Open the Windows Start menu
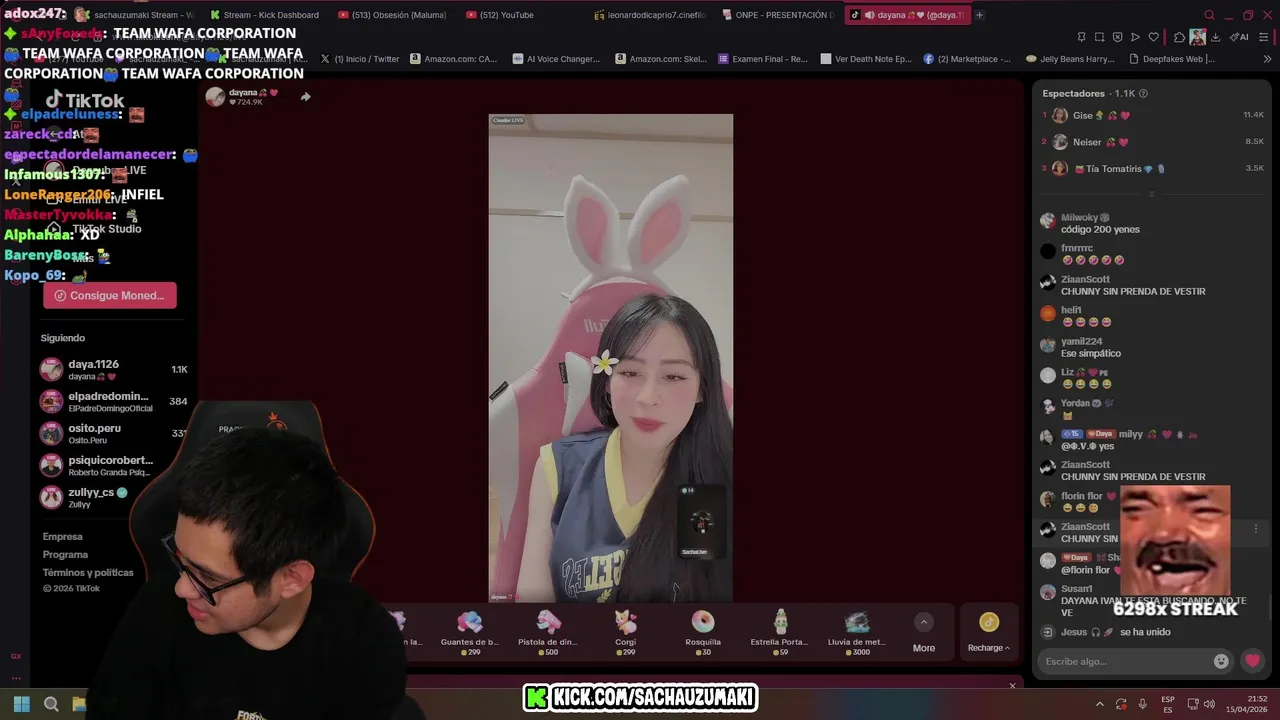This screenshot has width=1280, height=720. [21, 704]
